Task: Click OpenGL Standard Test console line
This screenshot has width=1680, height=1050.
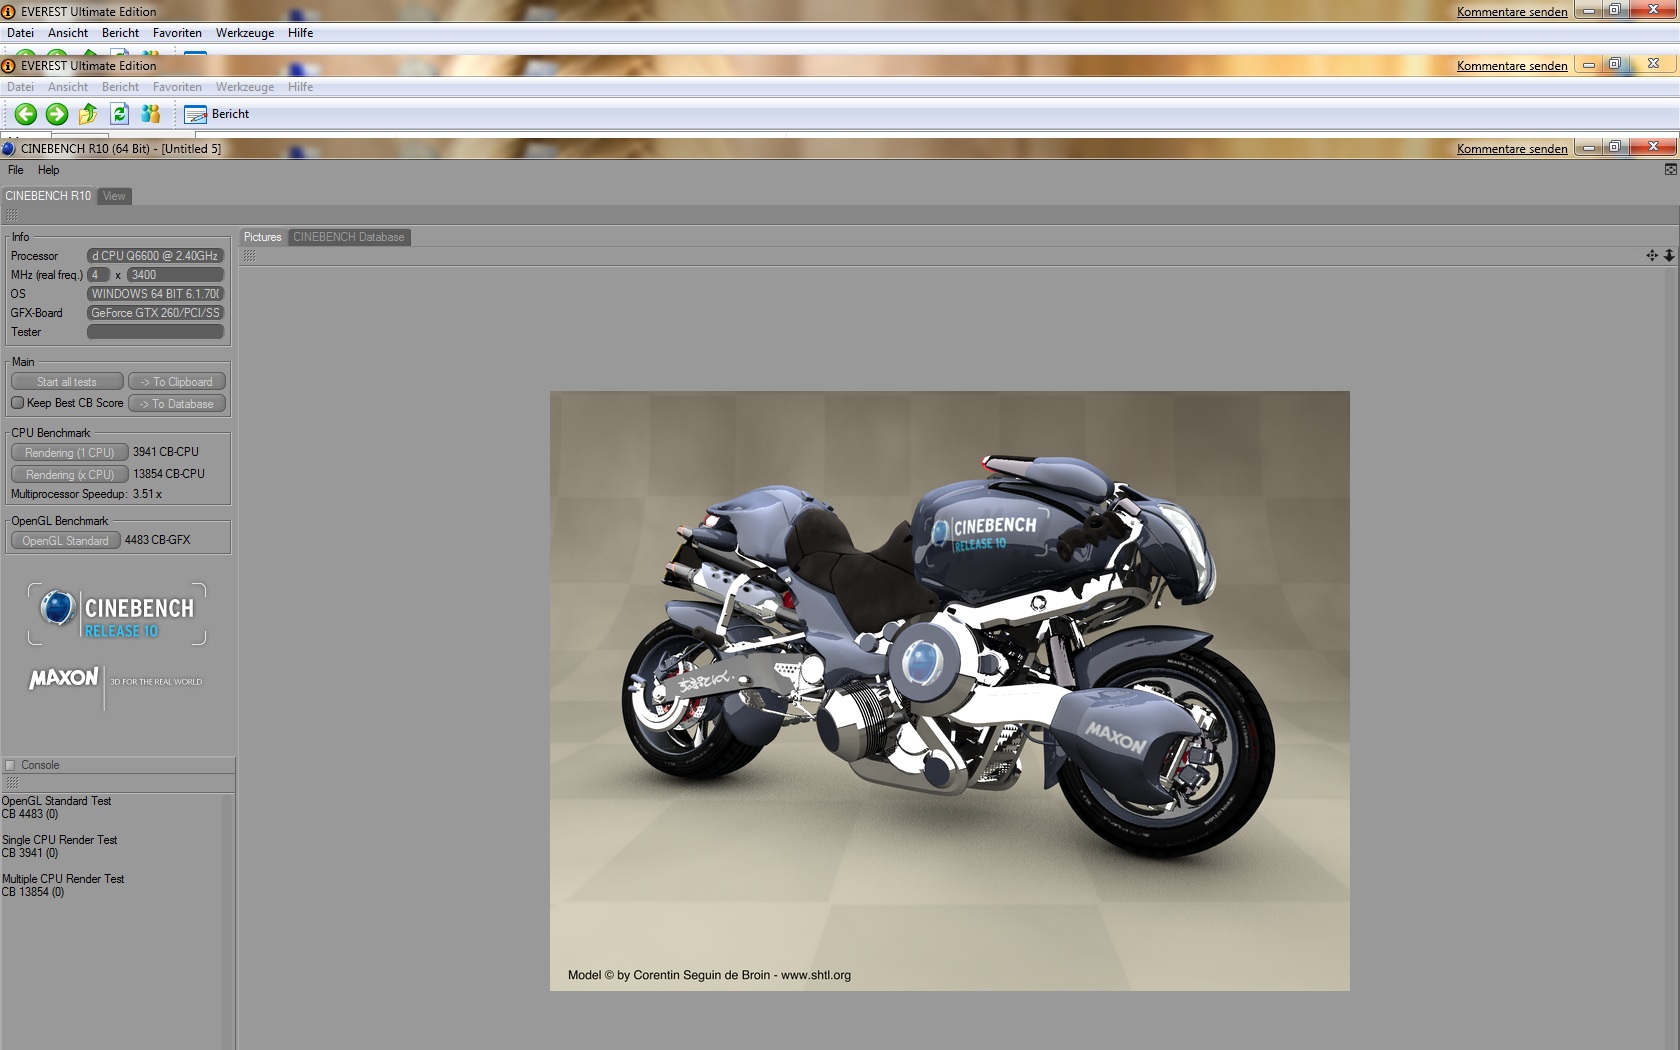Action: (56, 801)
